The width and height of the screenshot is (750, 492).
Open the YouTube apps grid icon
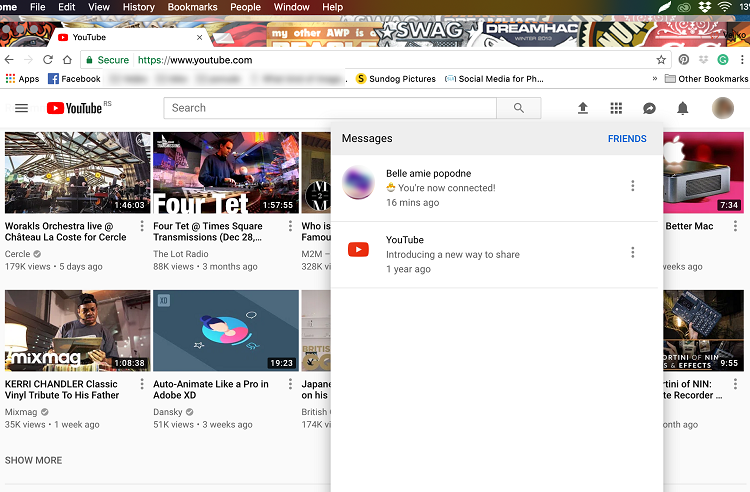tap(616, 109)
